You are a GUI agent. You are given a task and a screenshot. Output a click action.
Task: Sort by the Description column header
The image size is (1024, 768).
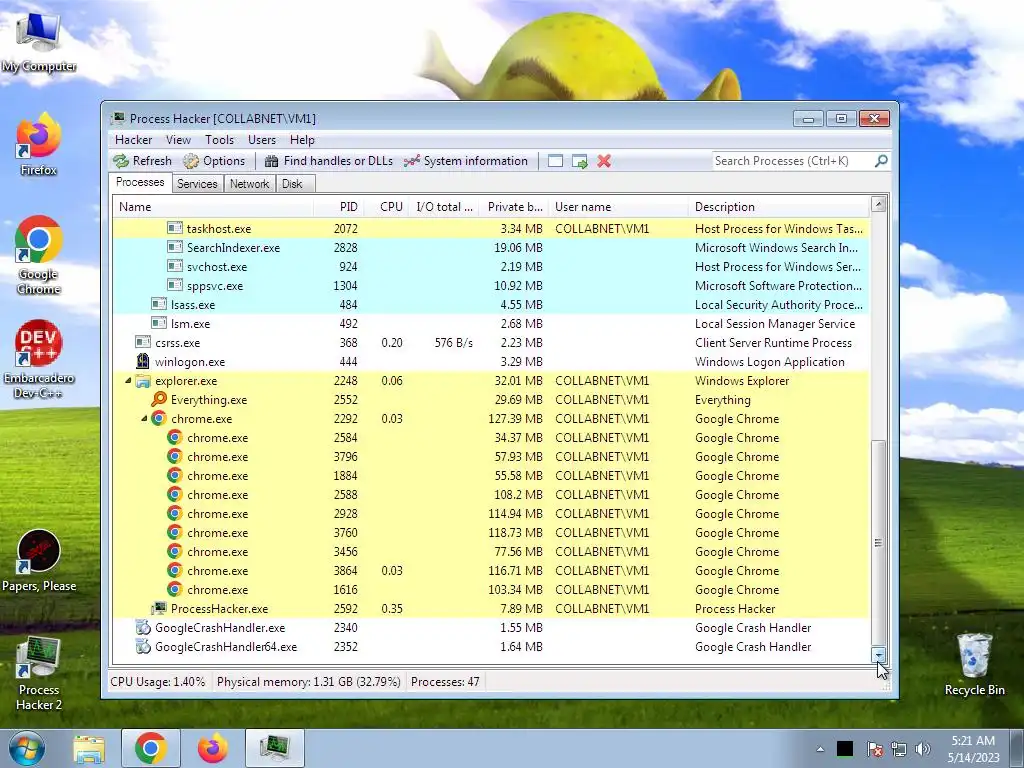click(779, 206)
